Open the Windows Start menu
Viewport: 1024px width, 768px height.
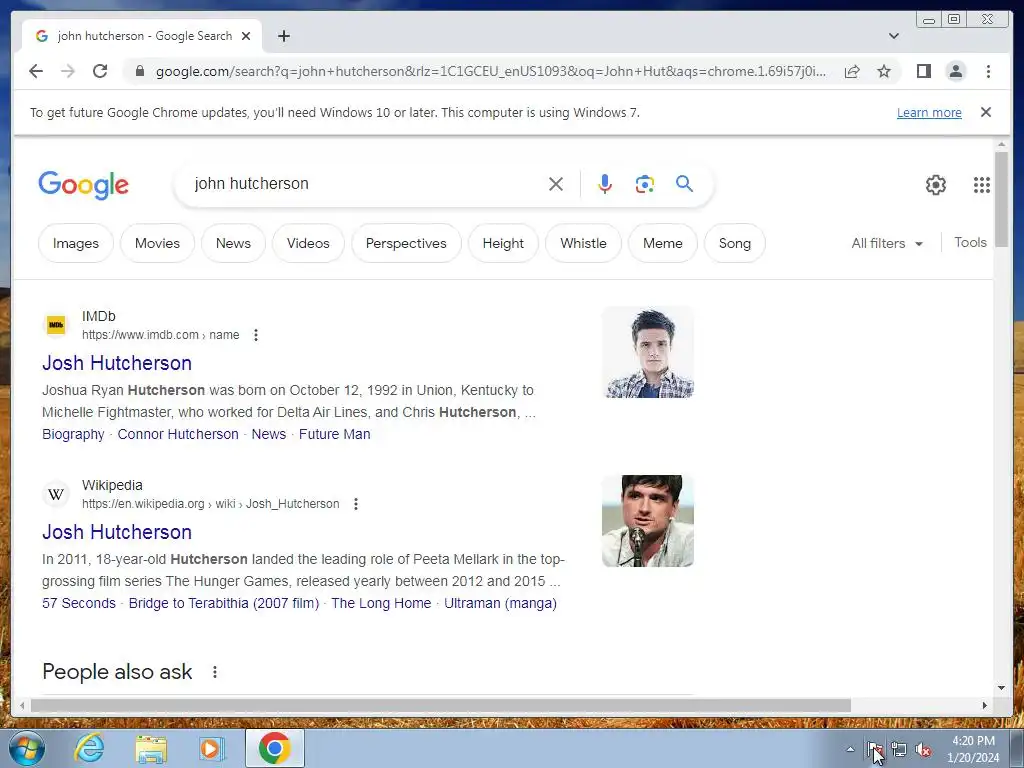coord(27,748)
